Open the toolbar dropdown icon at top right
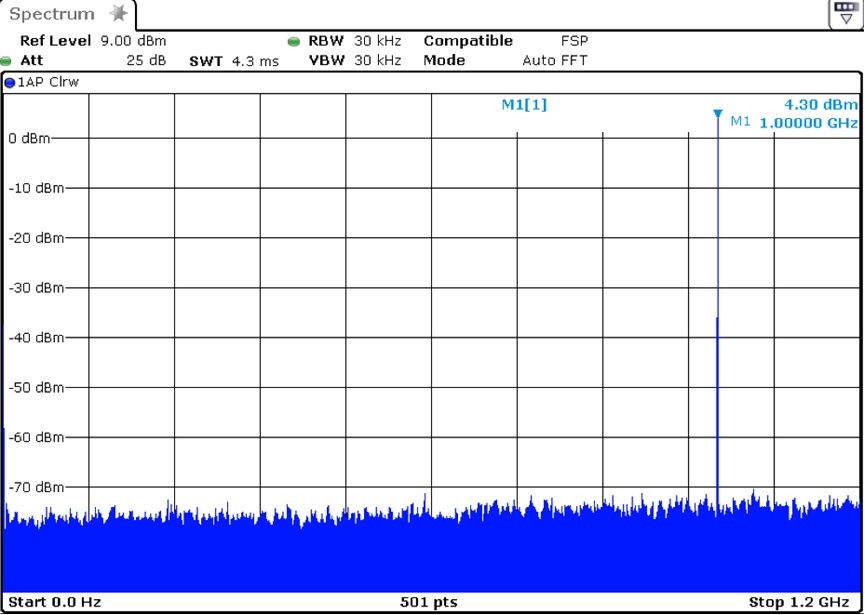The width and height of the screenshot is (865, 615). pos(845,14)
